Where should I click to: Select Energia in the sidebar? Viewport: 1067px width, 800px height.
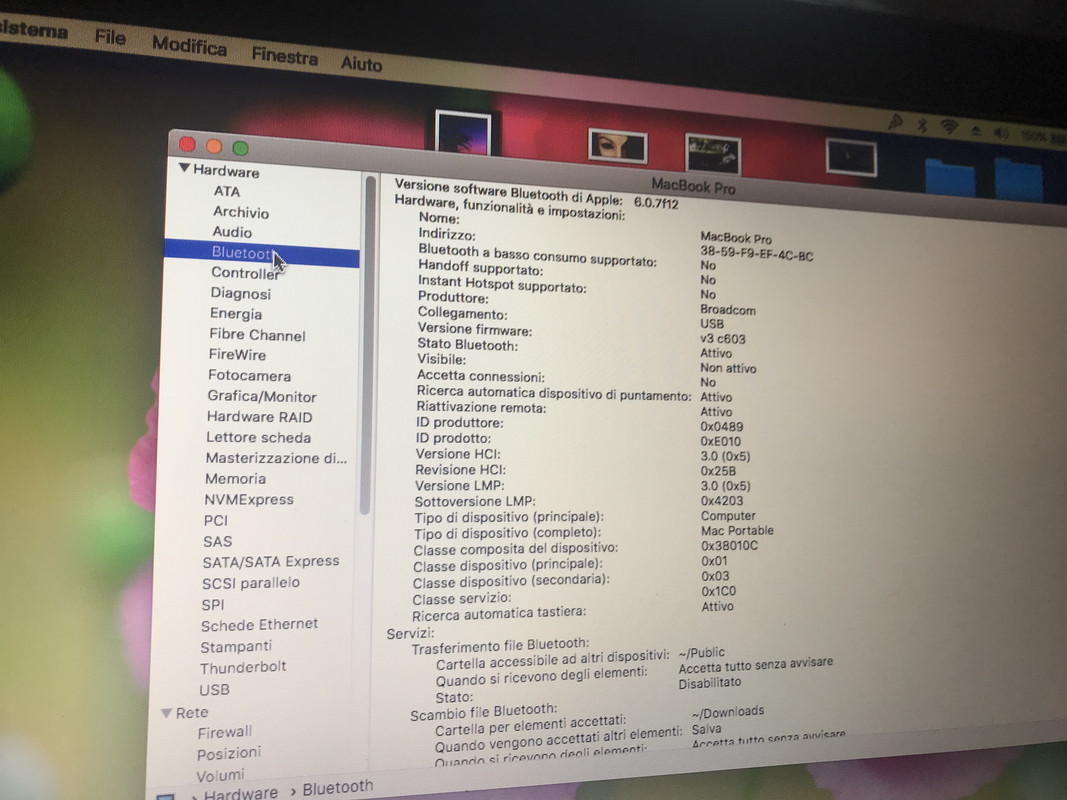click(x=235, y=314)
